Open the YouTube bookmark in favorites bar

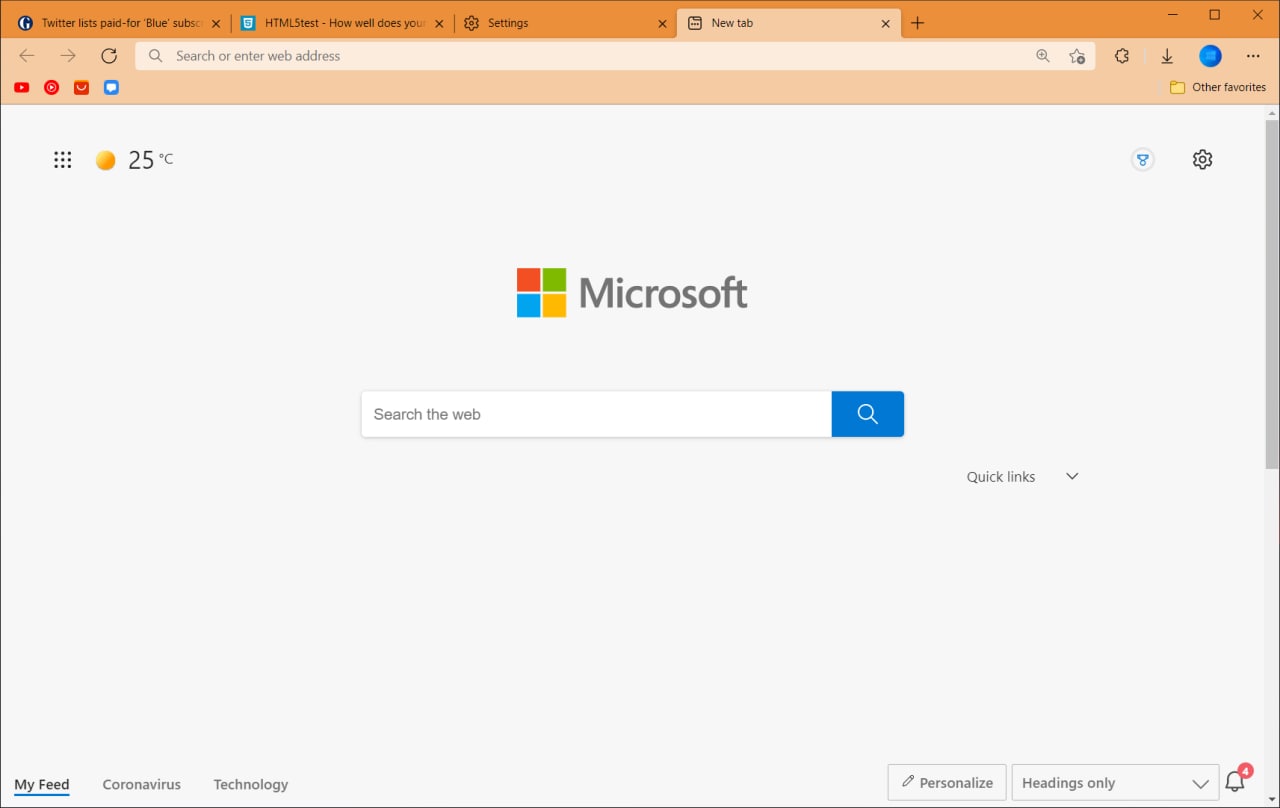click(x=22, y=88)
